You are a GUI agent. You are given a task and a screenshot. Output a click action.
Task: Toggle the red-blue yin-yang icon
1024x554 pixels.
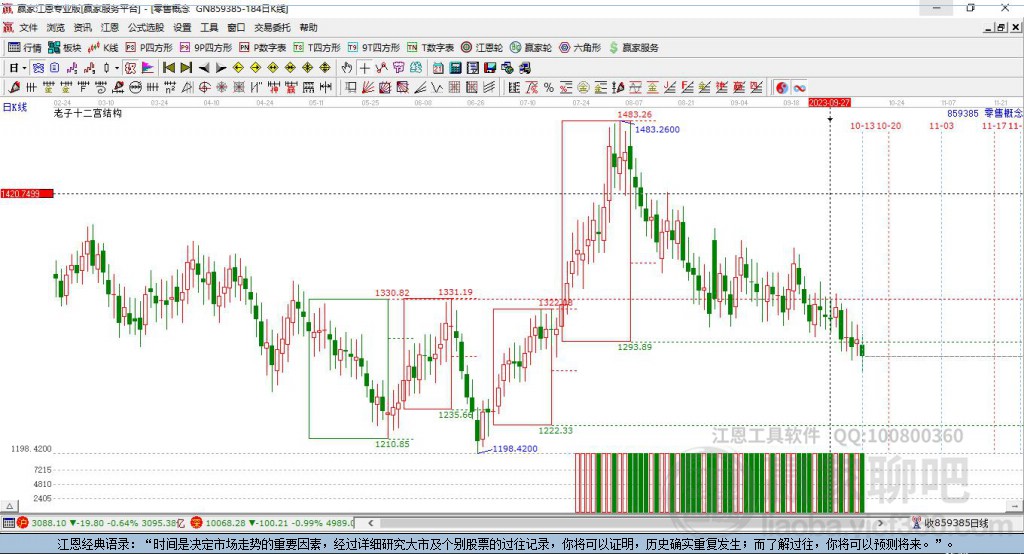[782, 88]
